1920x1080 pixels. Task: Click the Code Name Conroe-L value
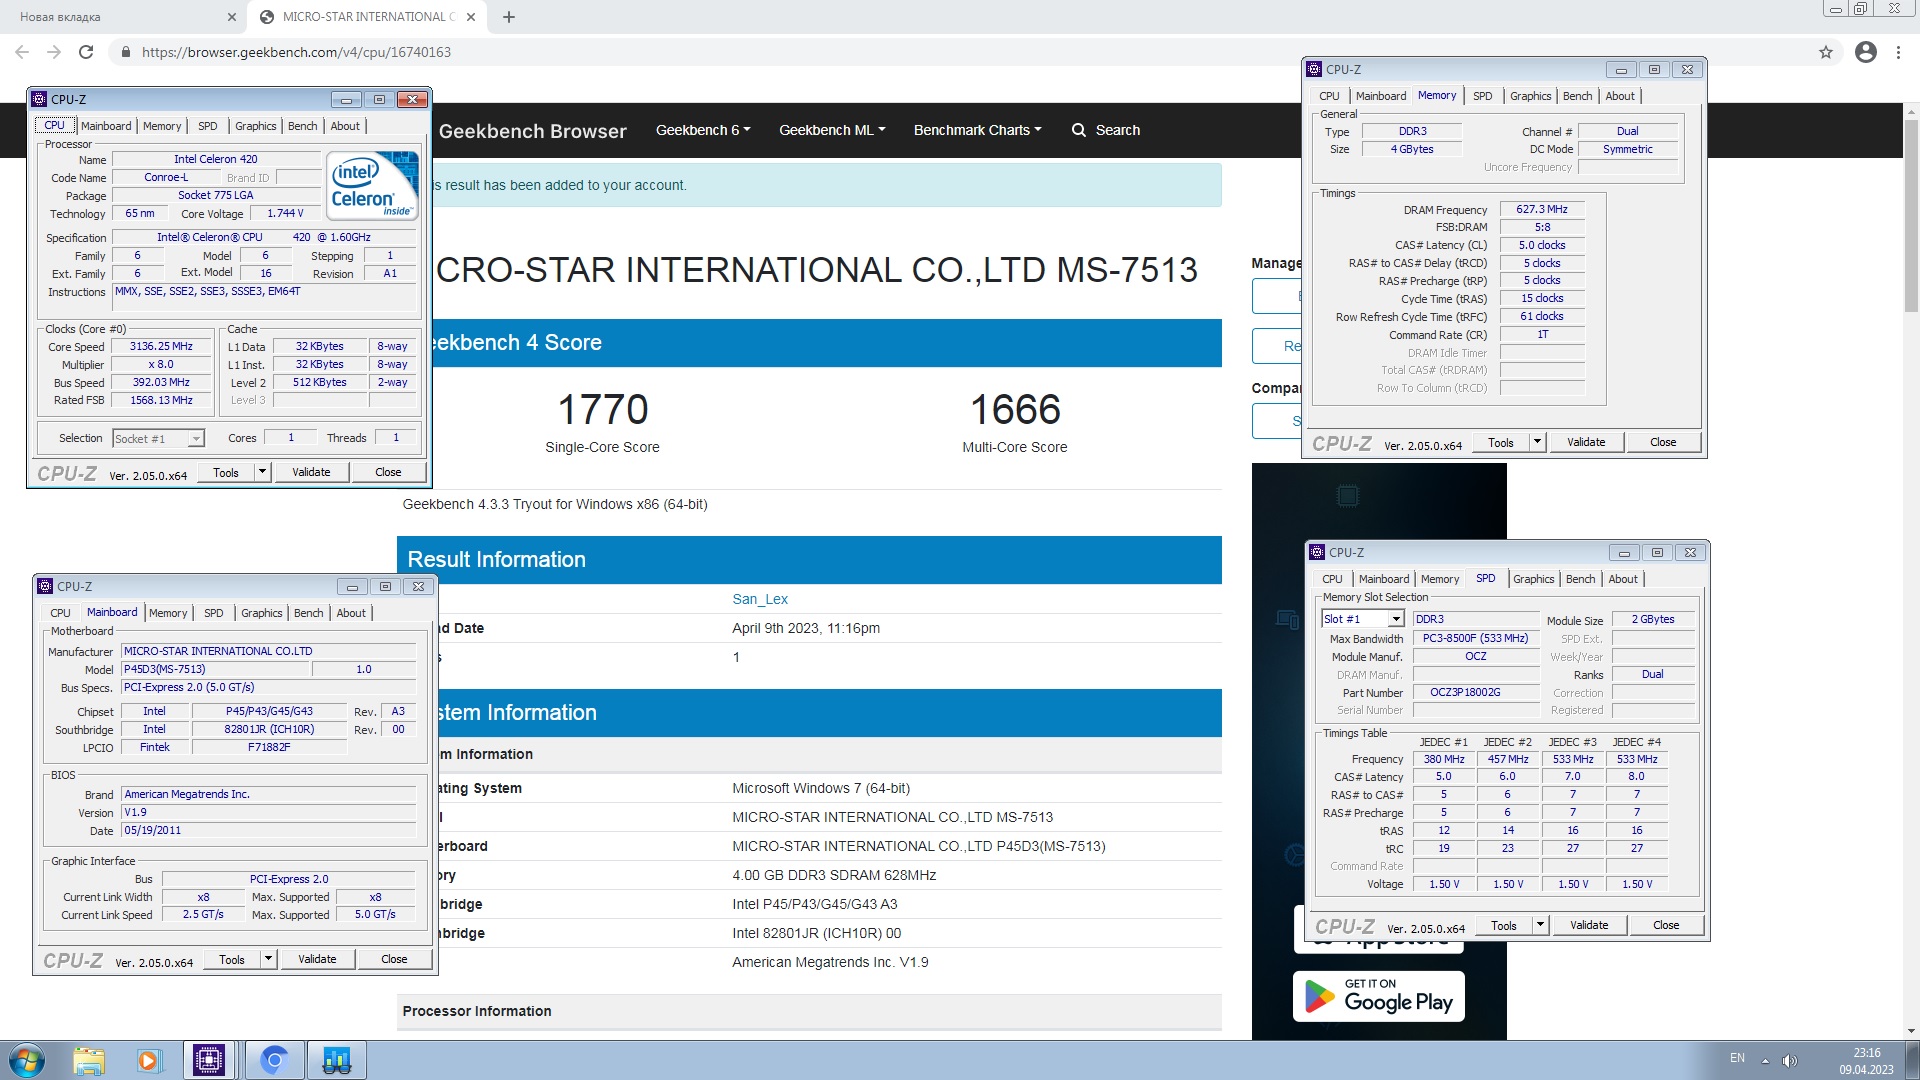(166, 178)
